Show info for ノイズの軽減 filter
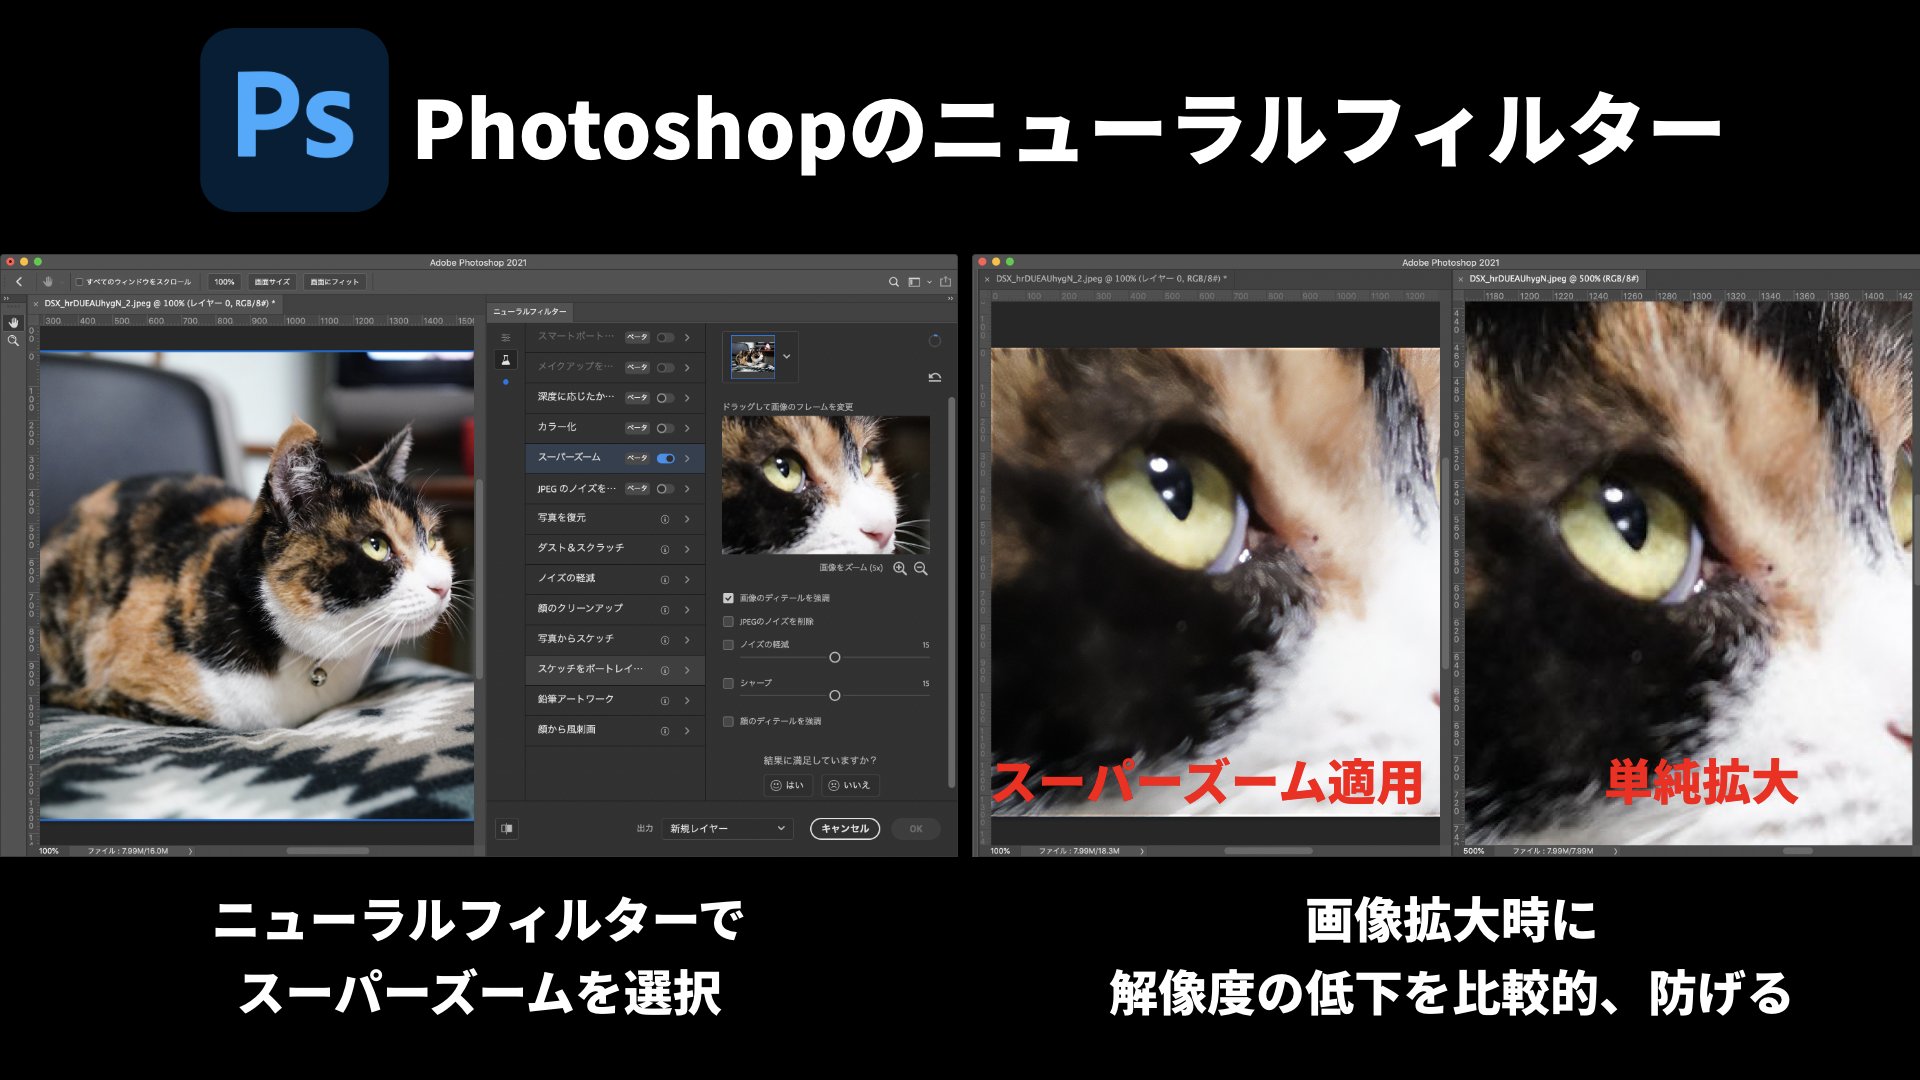 point(664,579)
